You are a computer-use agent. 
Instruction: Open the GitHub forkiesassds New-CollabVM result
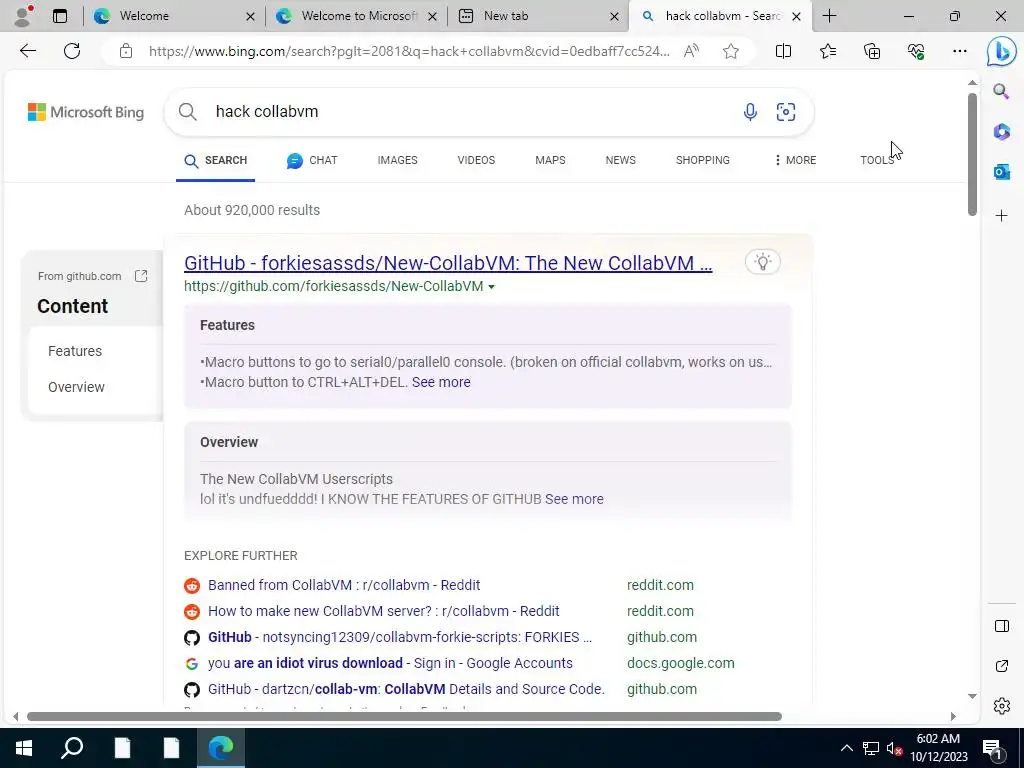pyautogui.click(x=448, y=263)
